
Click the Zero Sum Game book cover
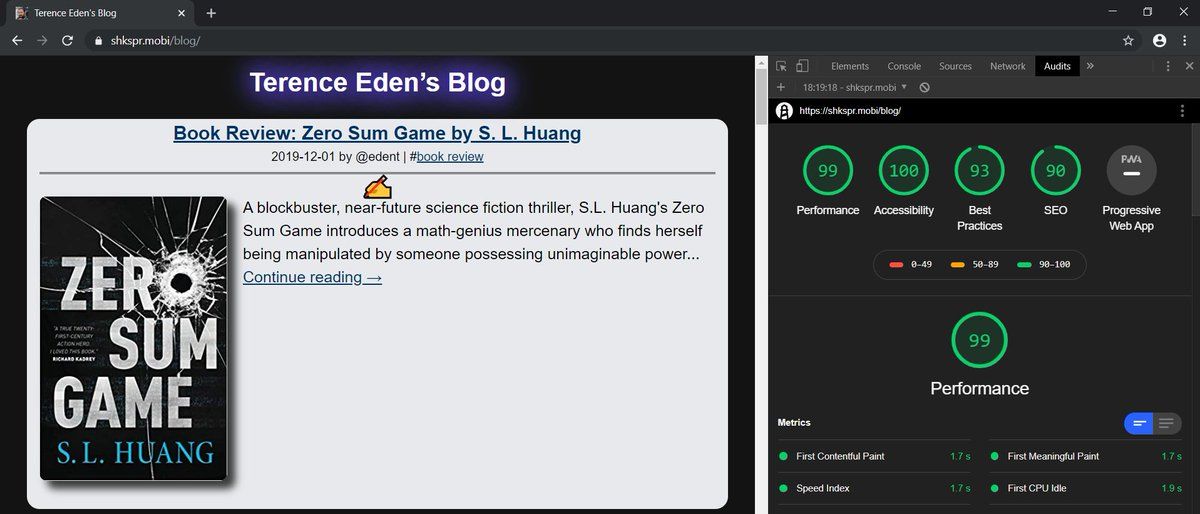tap(133, 338)
